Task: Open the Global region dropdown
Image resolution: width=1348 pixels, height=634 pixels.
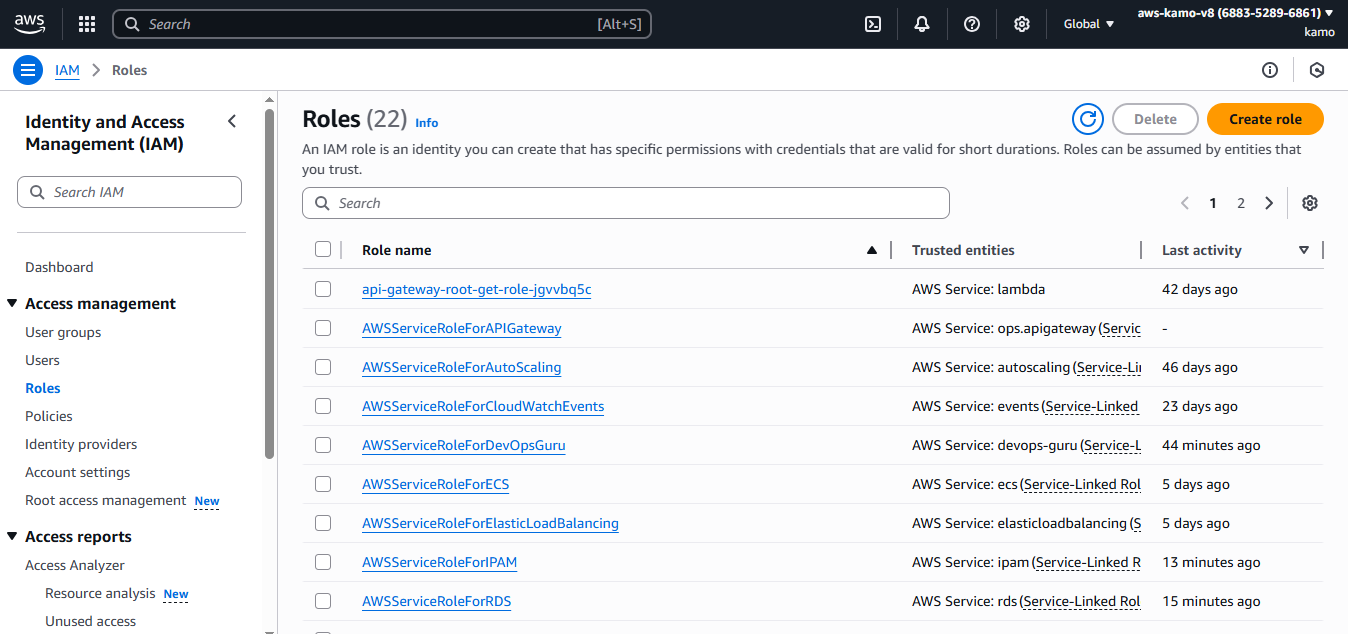Action: (x=1088, y=24)
